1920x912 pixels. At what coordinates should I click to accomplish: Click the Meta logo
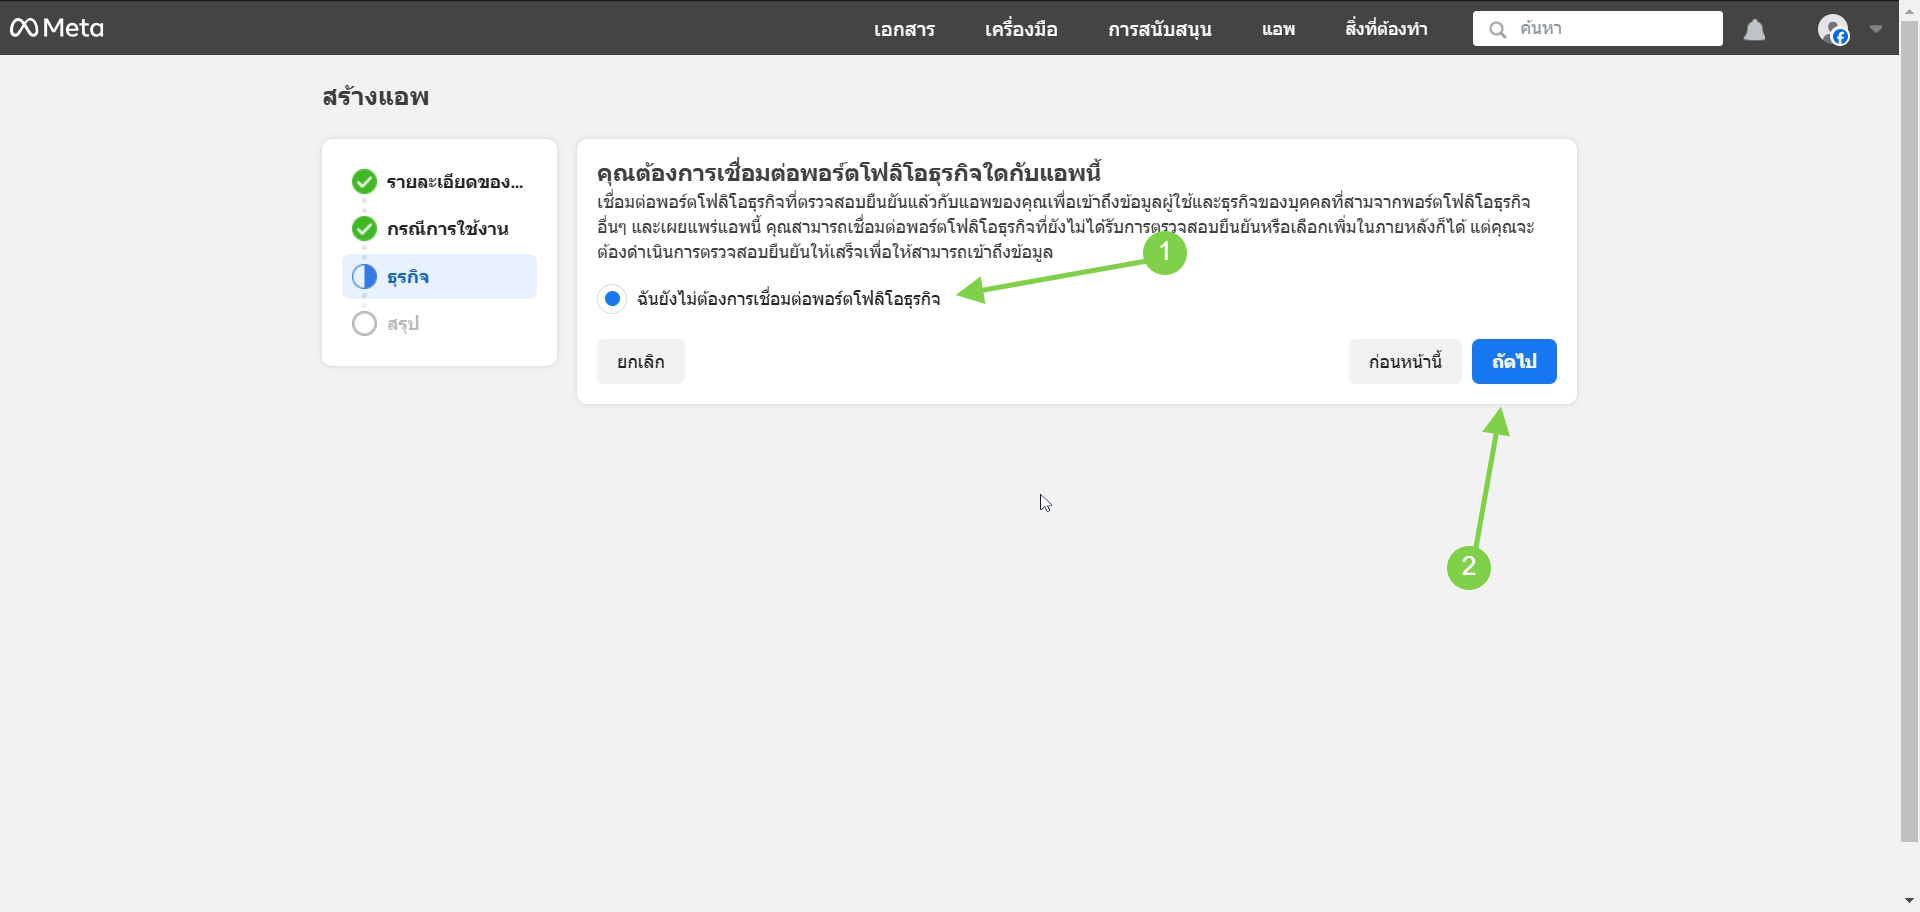point(57,28)
